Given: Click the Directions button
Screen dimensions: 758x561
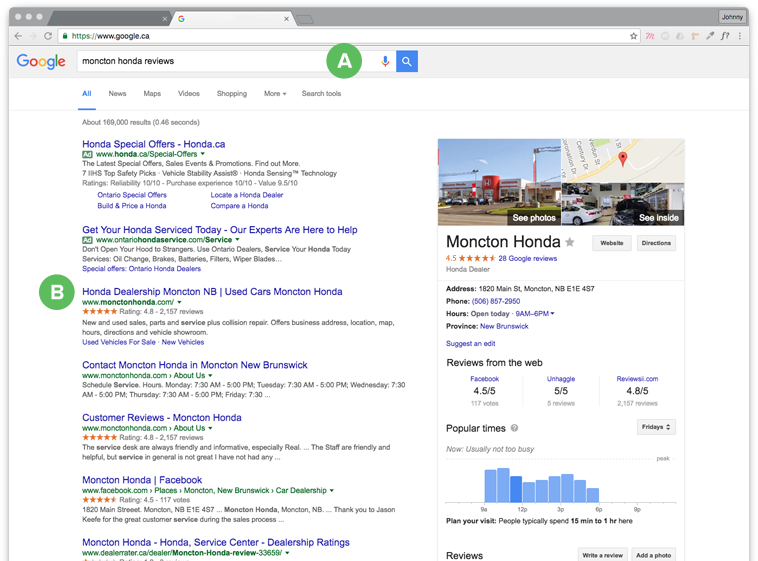Looking at the screenshot, I should click(656, 243).
